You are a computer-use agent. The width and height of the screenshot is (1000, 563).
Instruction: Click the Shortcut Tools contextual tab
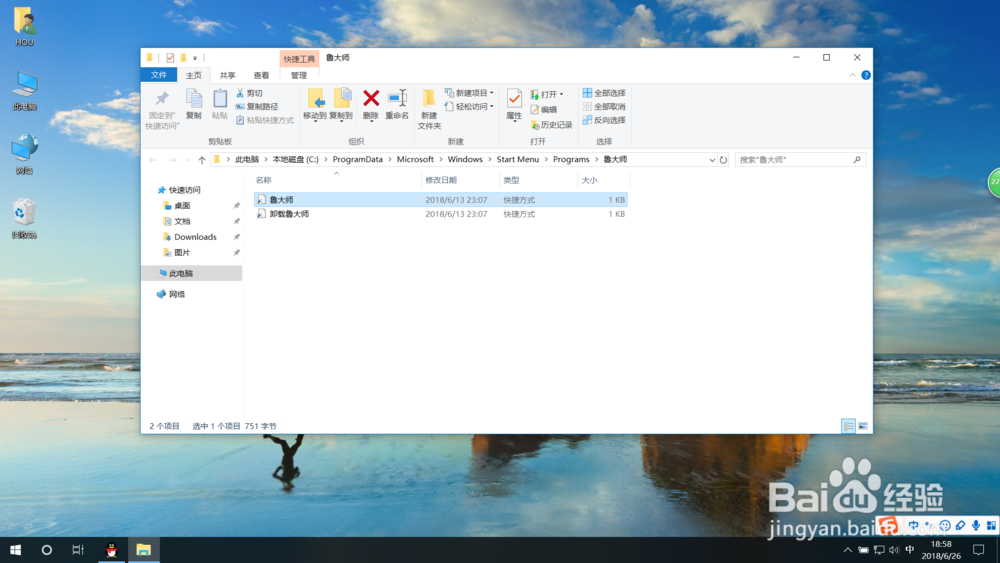tap(298, 59)
